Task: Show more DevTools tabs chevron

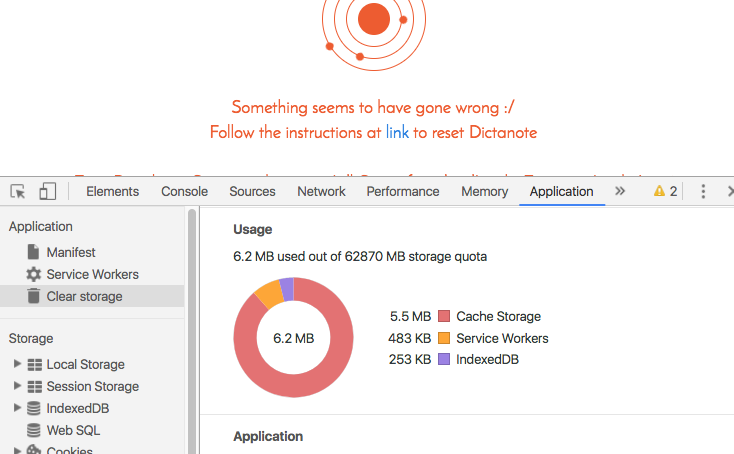Action: click(620, 191)
